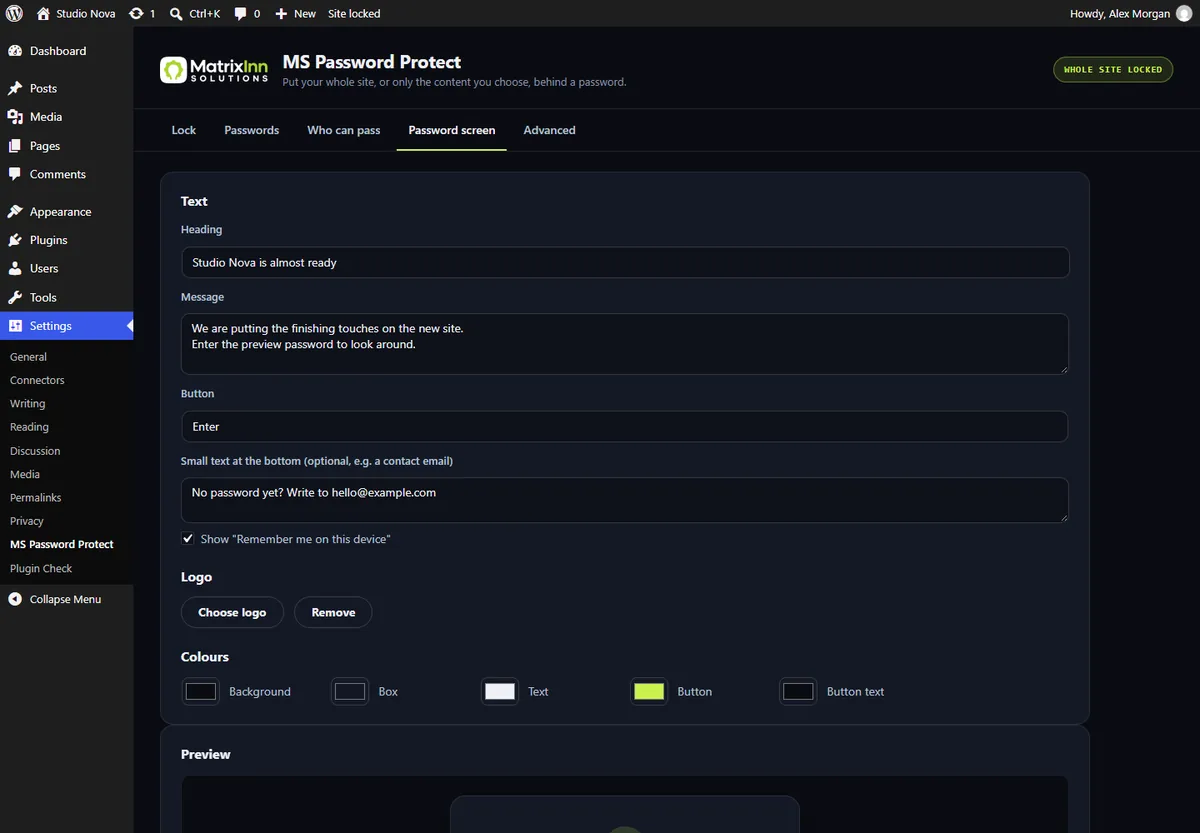Open the green Button colour swatch
Image resolution: width=1200 pixels, height=833 pixels.
649,692
